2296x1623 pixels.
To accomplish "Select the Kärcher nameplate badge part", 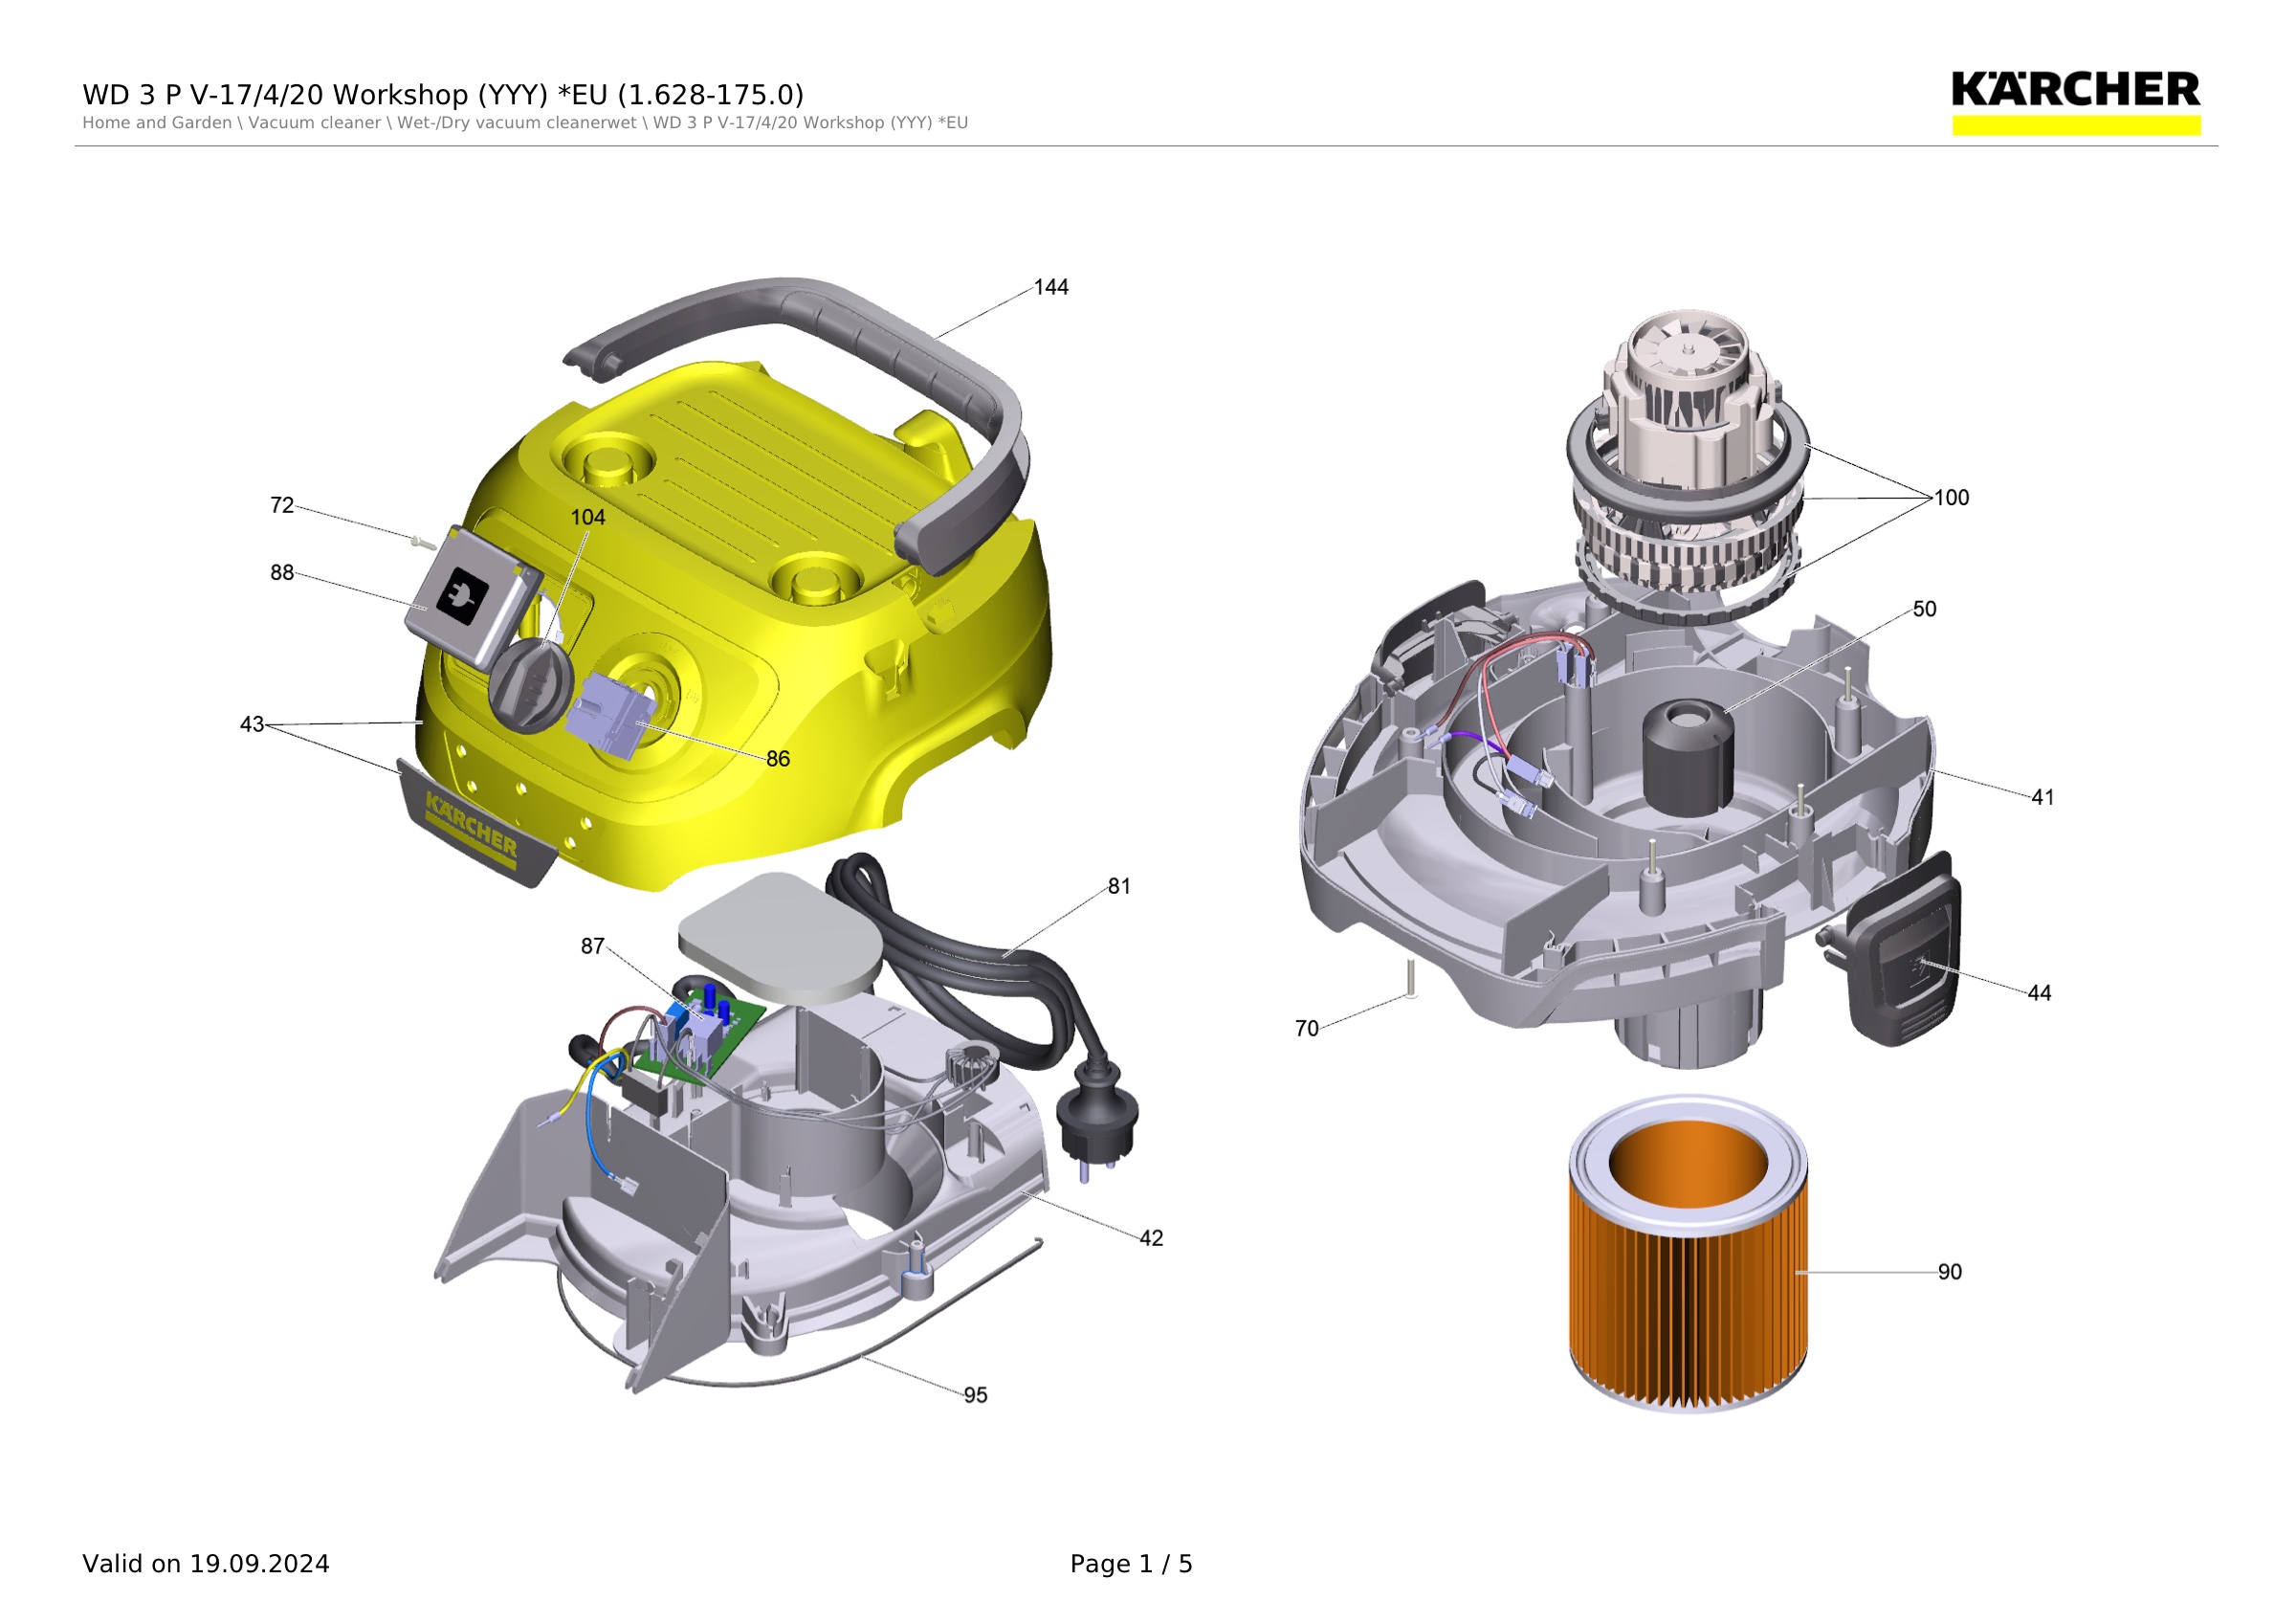I will [x=476, y=825].
